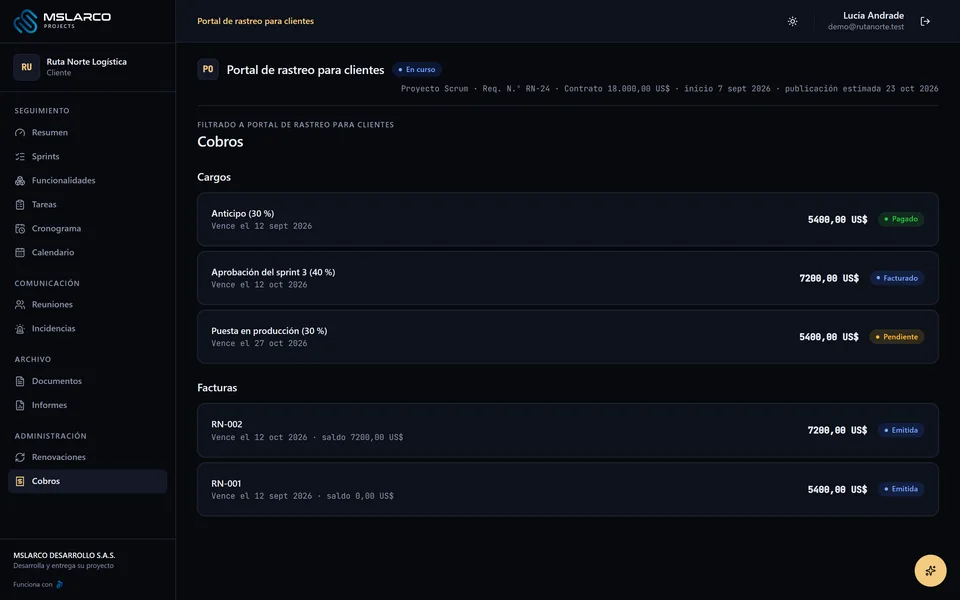Click the Cobros receipt icon
This screenshot has height=600, width=960.
point(20,481)
